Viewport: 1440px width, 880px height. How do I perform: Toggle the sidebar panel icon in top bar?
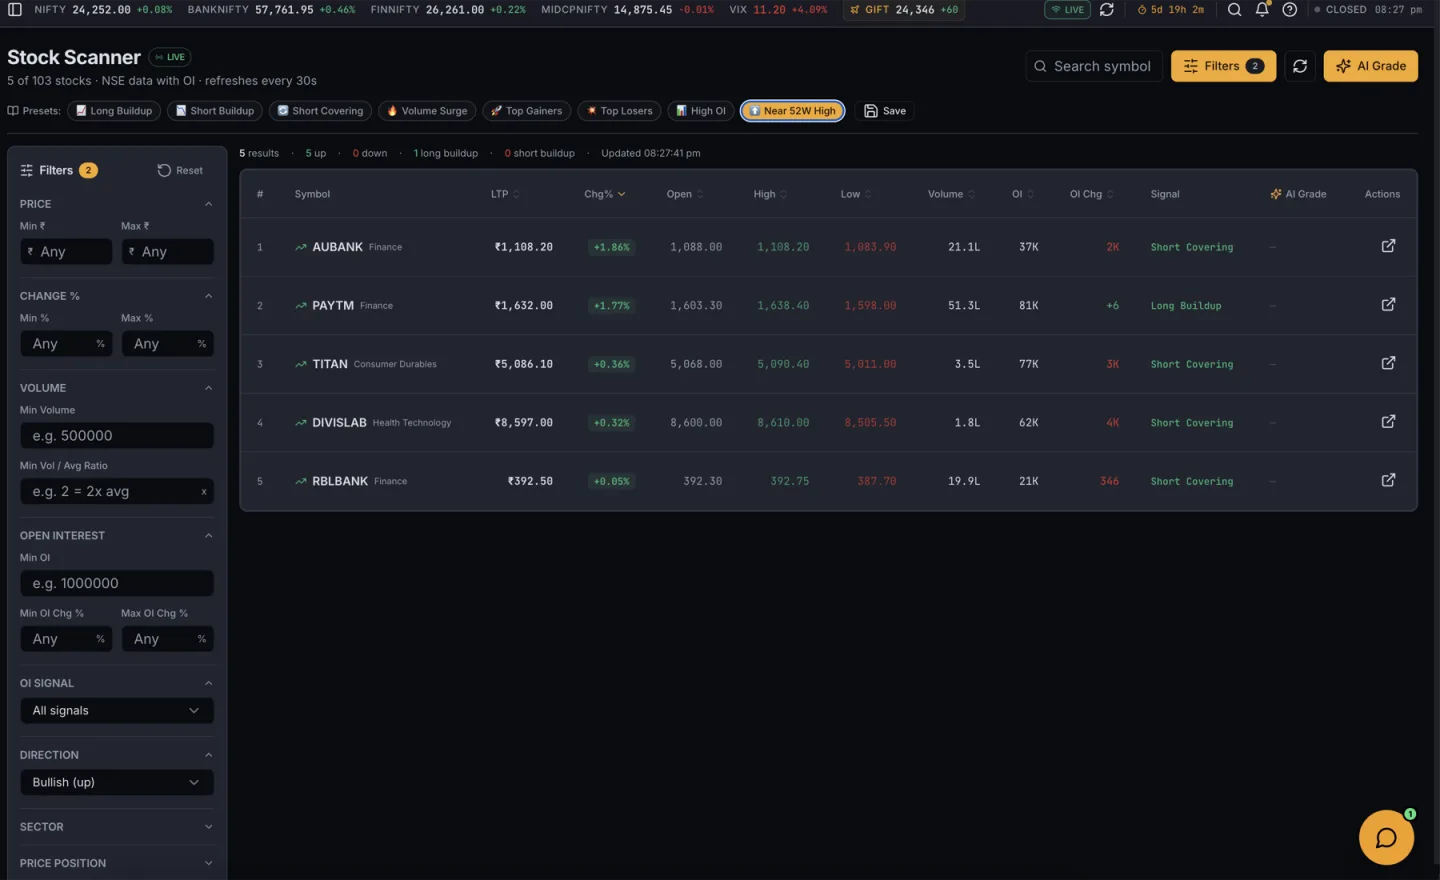tap(15, 10)
